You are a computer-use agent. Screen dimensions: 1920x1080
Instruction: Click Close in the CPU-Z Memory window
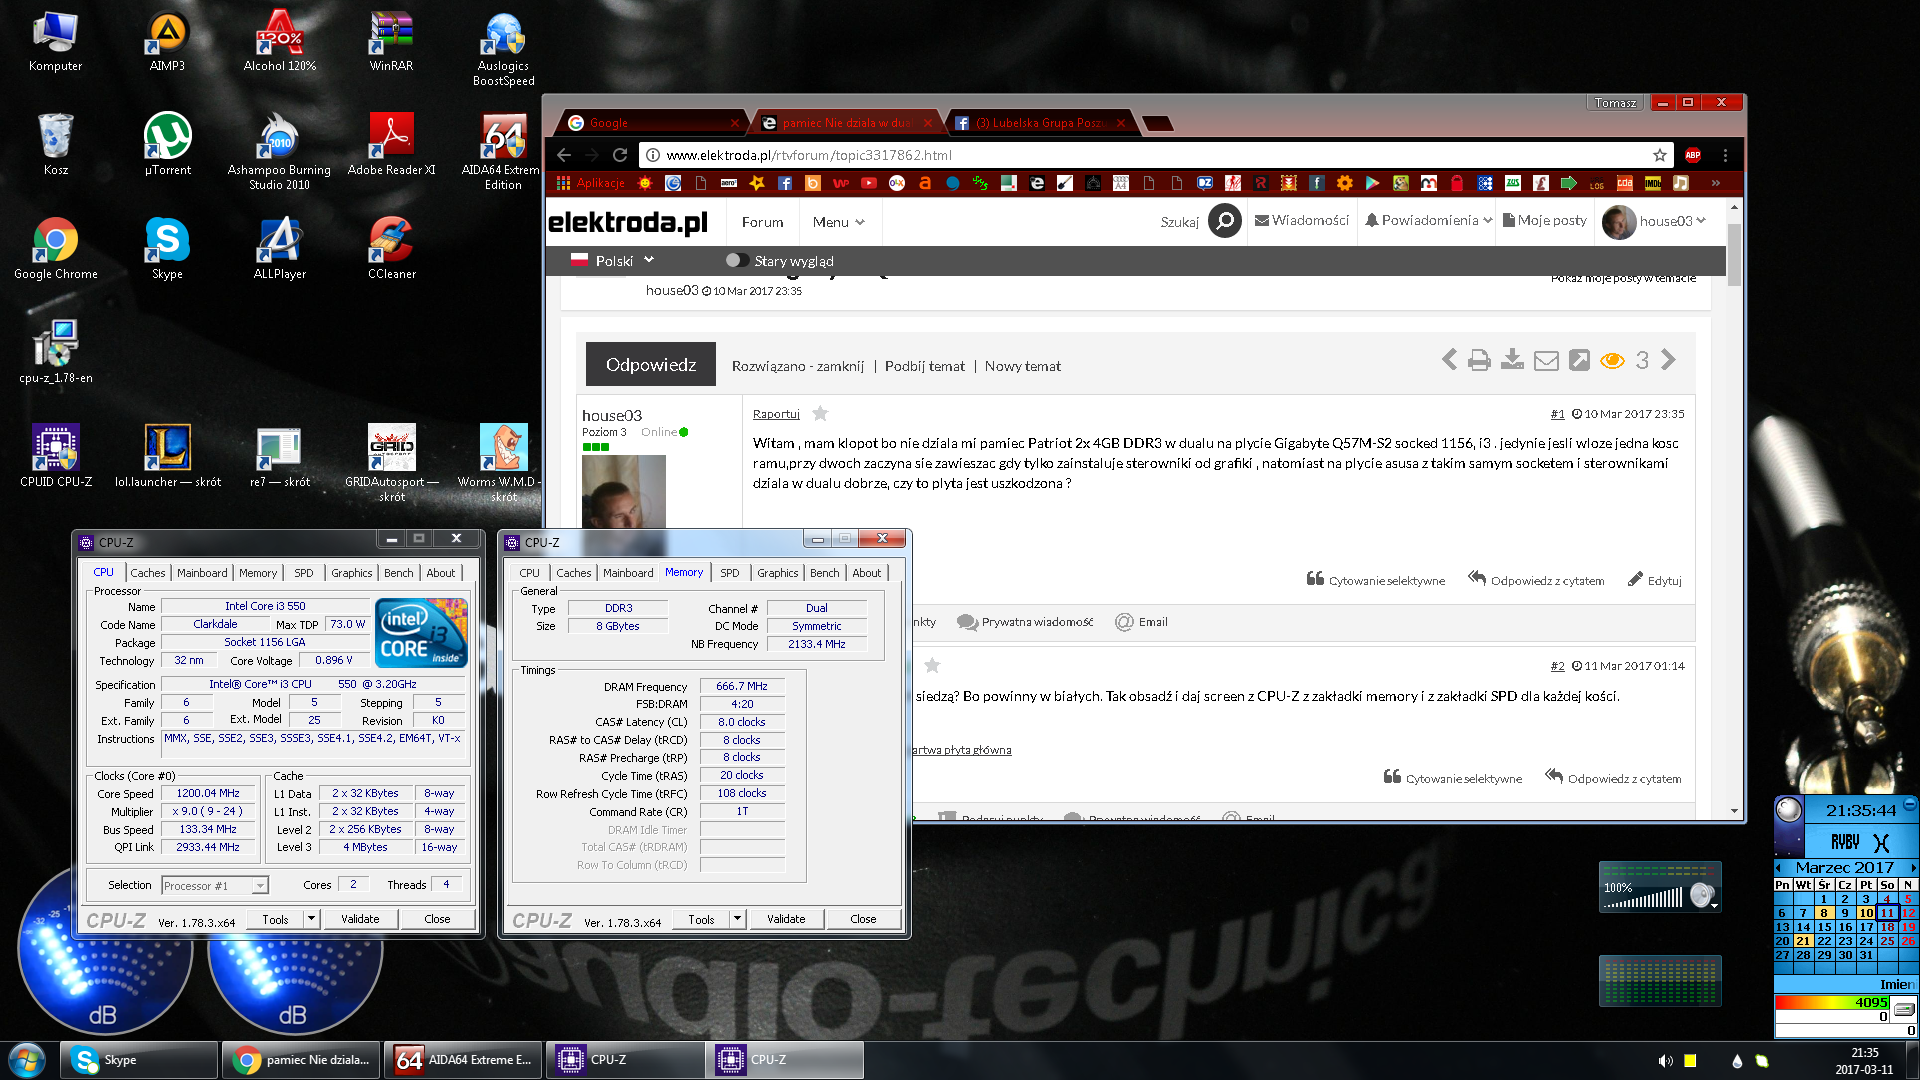(x=863, y=919)
